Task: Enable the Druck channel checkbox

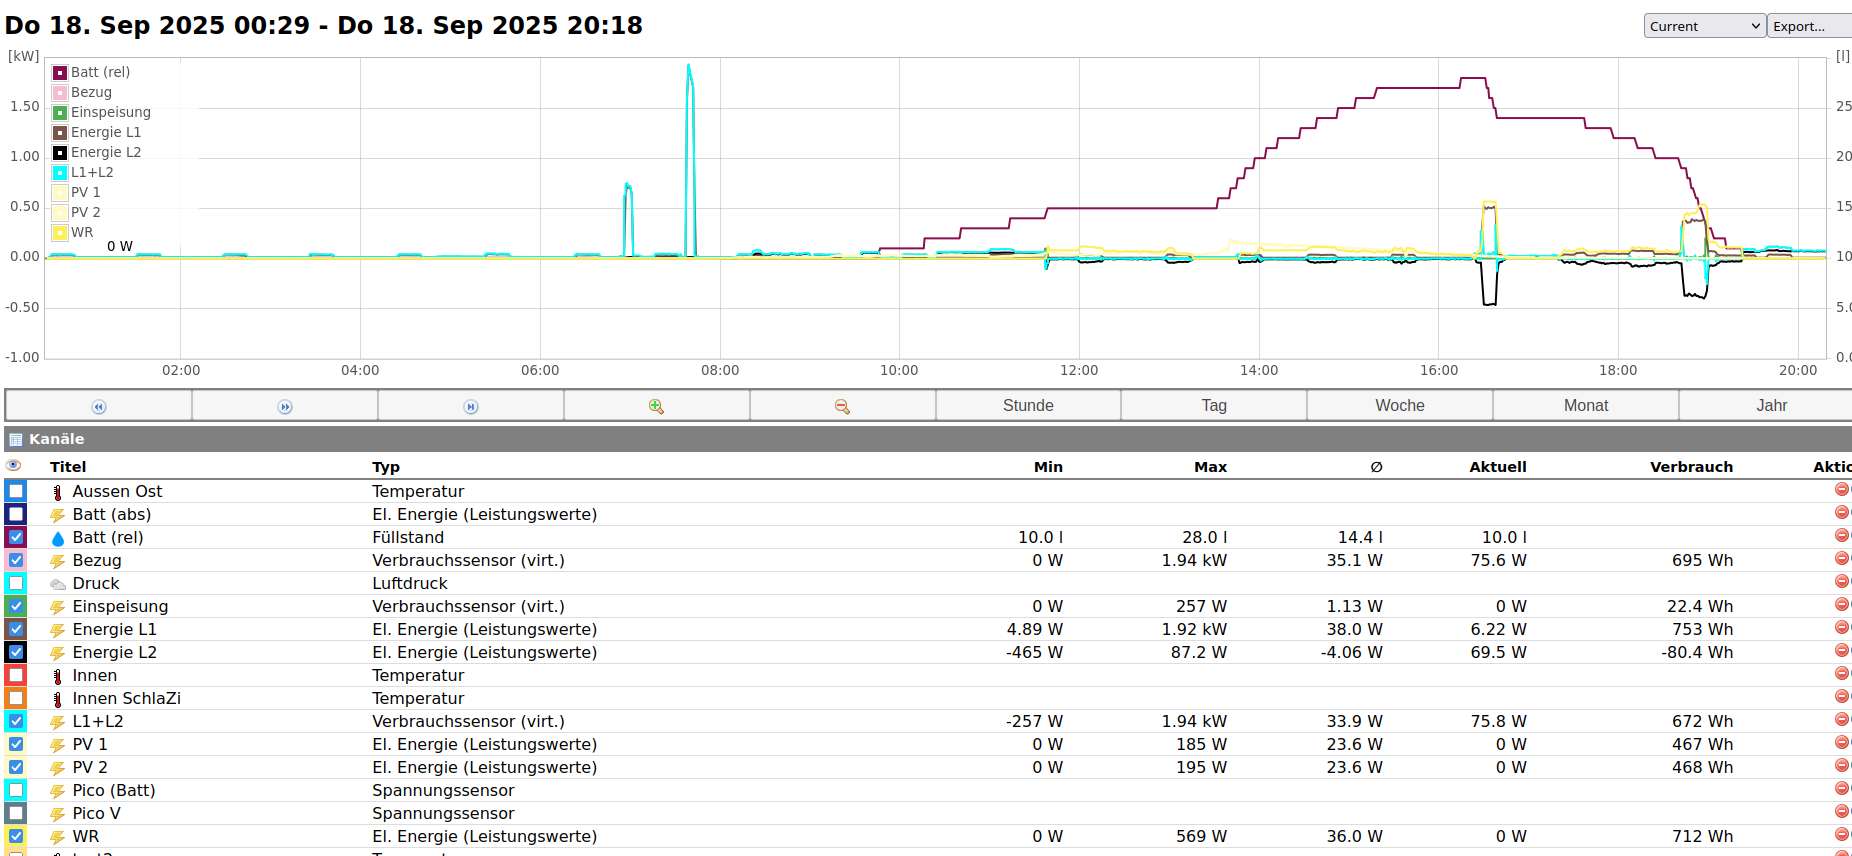Action: click(16, 583)
